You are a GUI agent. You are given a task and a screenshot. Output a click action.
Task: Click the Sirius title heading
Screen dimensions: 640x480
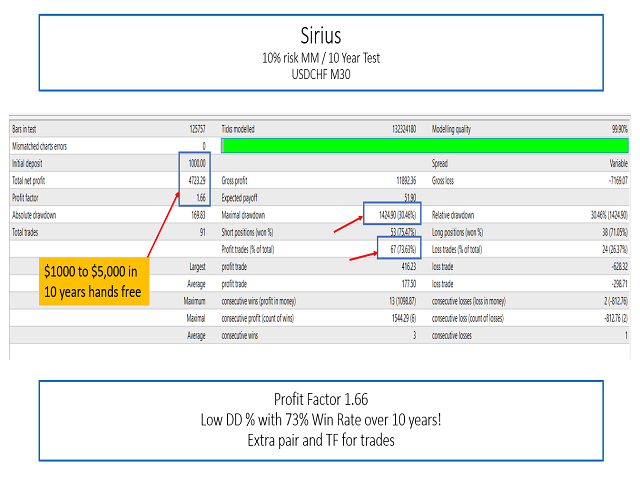[320, 37]
